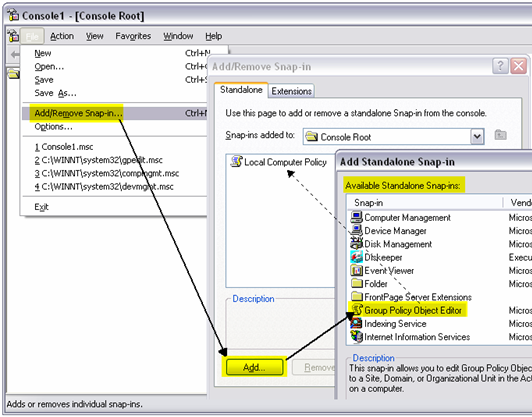Click the MMC icon in the menu bar
The width and height of the screenshot is (532, 417).
pos(13,36)
